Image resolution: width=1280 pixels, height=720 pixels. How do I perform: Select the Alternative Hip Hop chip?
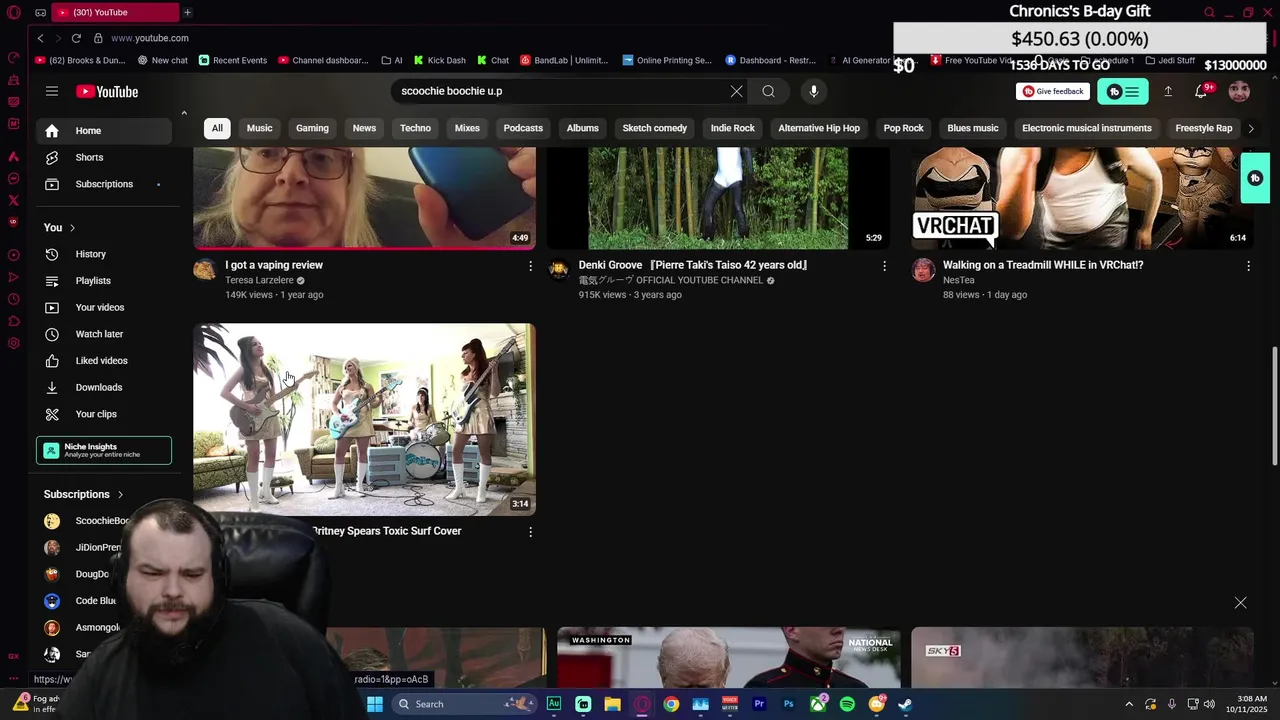819,128
